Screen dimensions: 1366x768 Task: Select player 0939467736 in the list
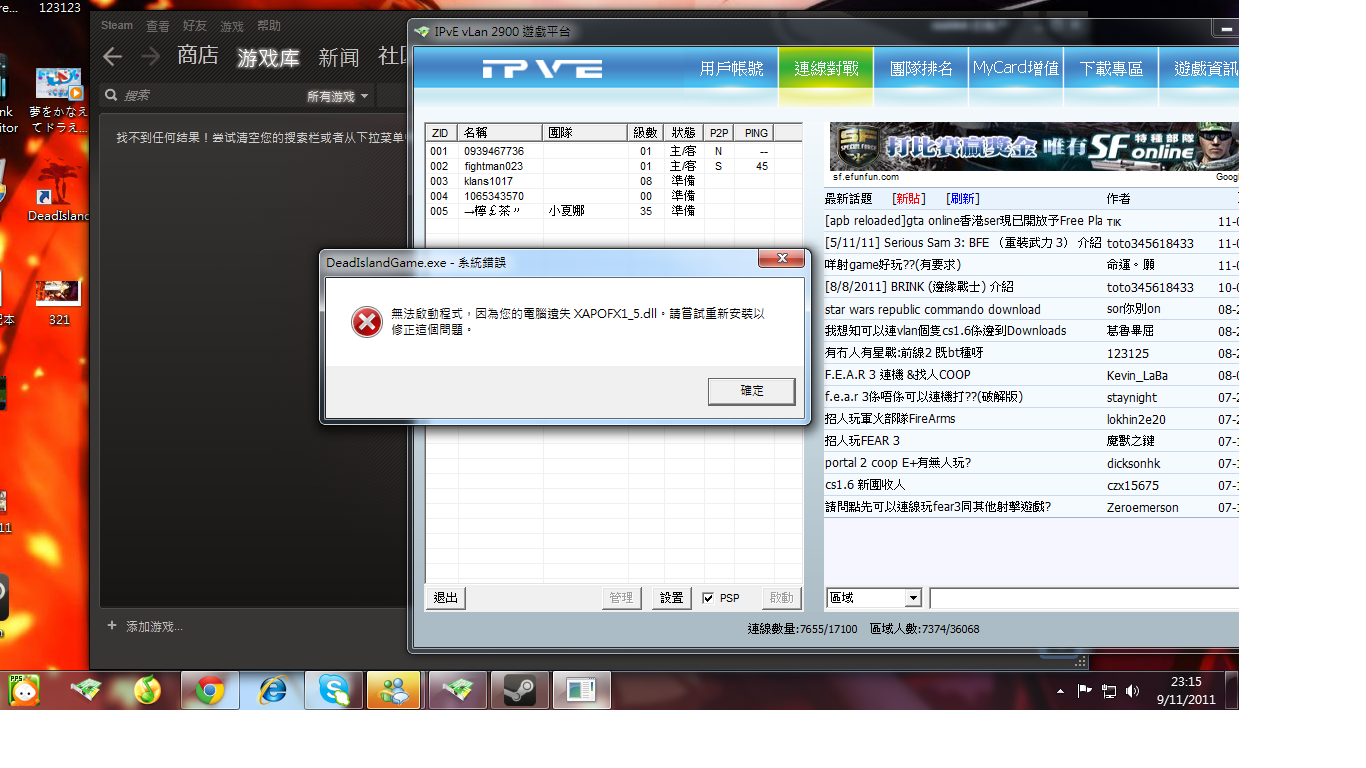[614, 151]
